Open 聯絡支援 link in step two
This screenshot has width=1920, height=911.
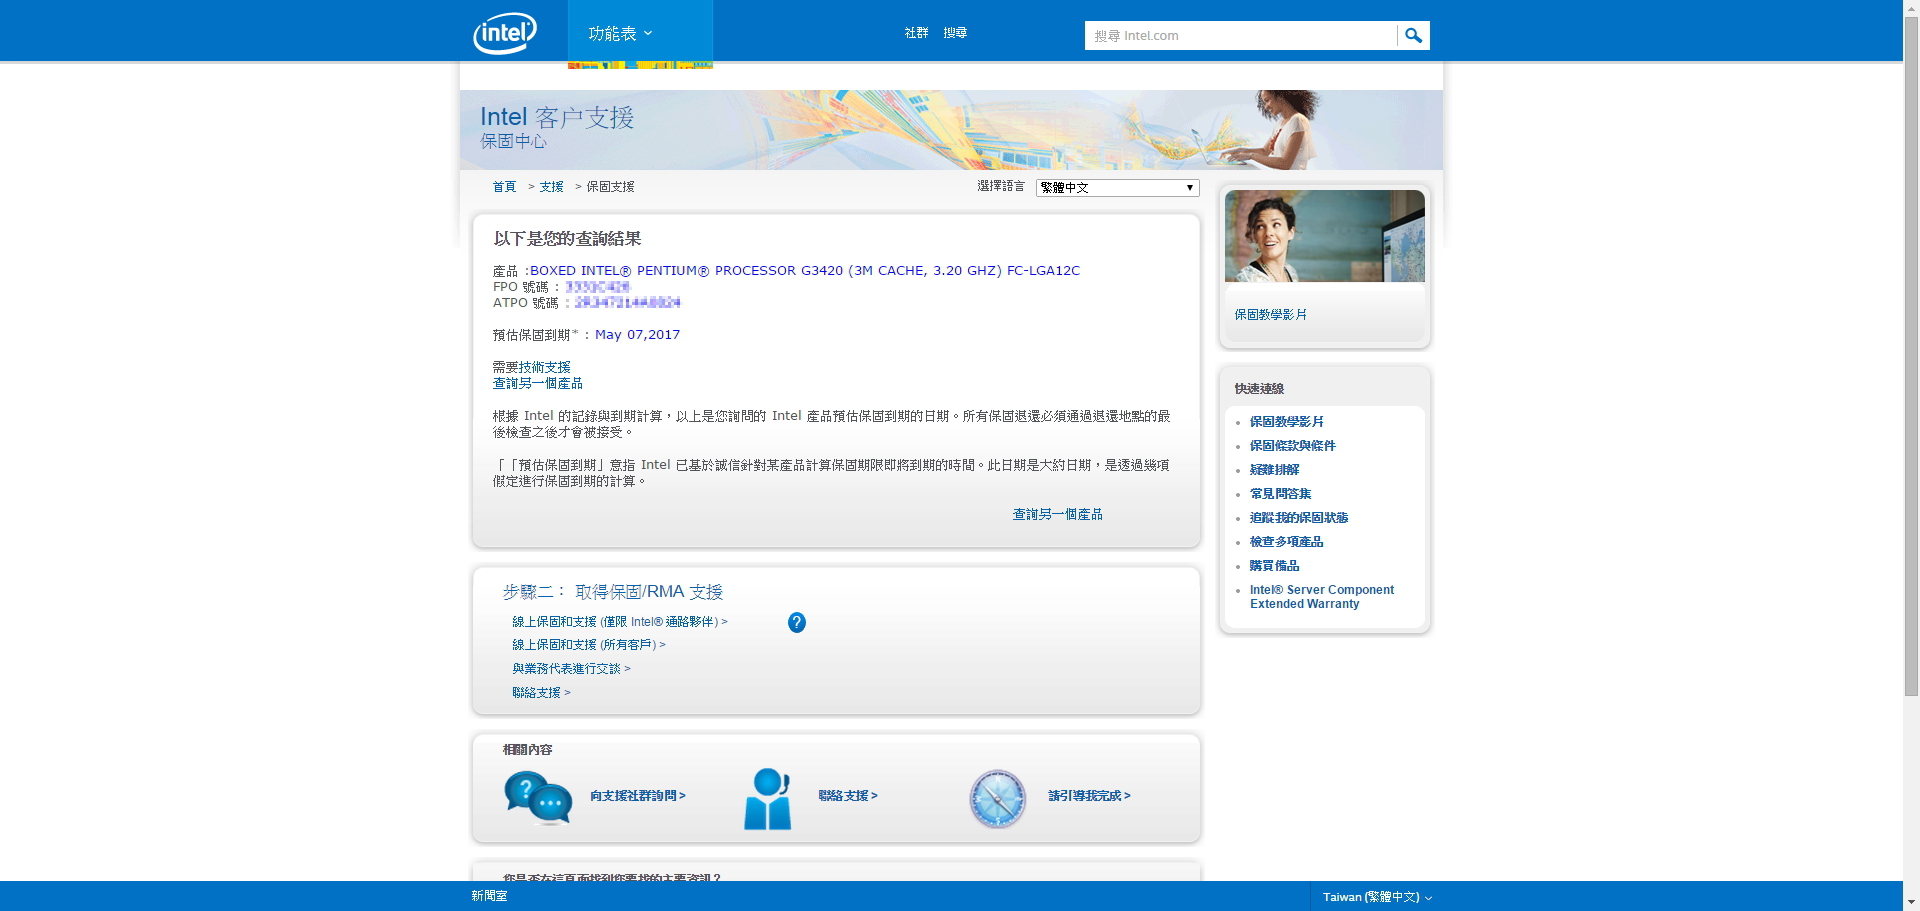coord(541,693)
